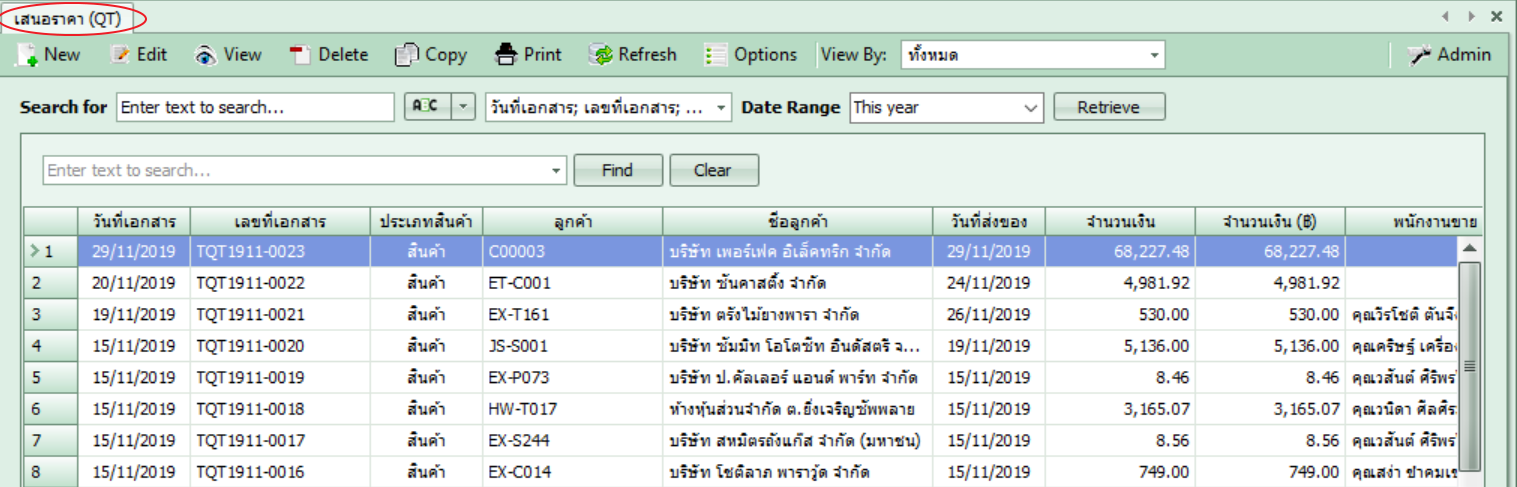Refresh the quotation list

601,55
